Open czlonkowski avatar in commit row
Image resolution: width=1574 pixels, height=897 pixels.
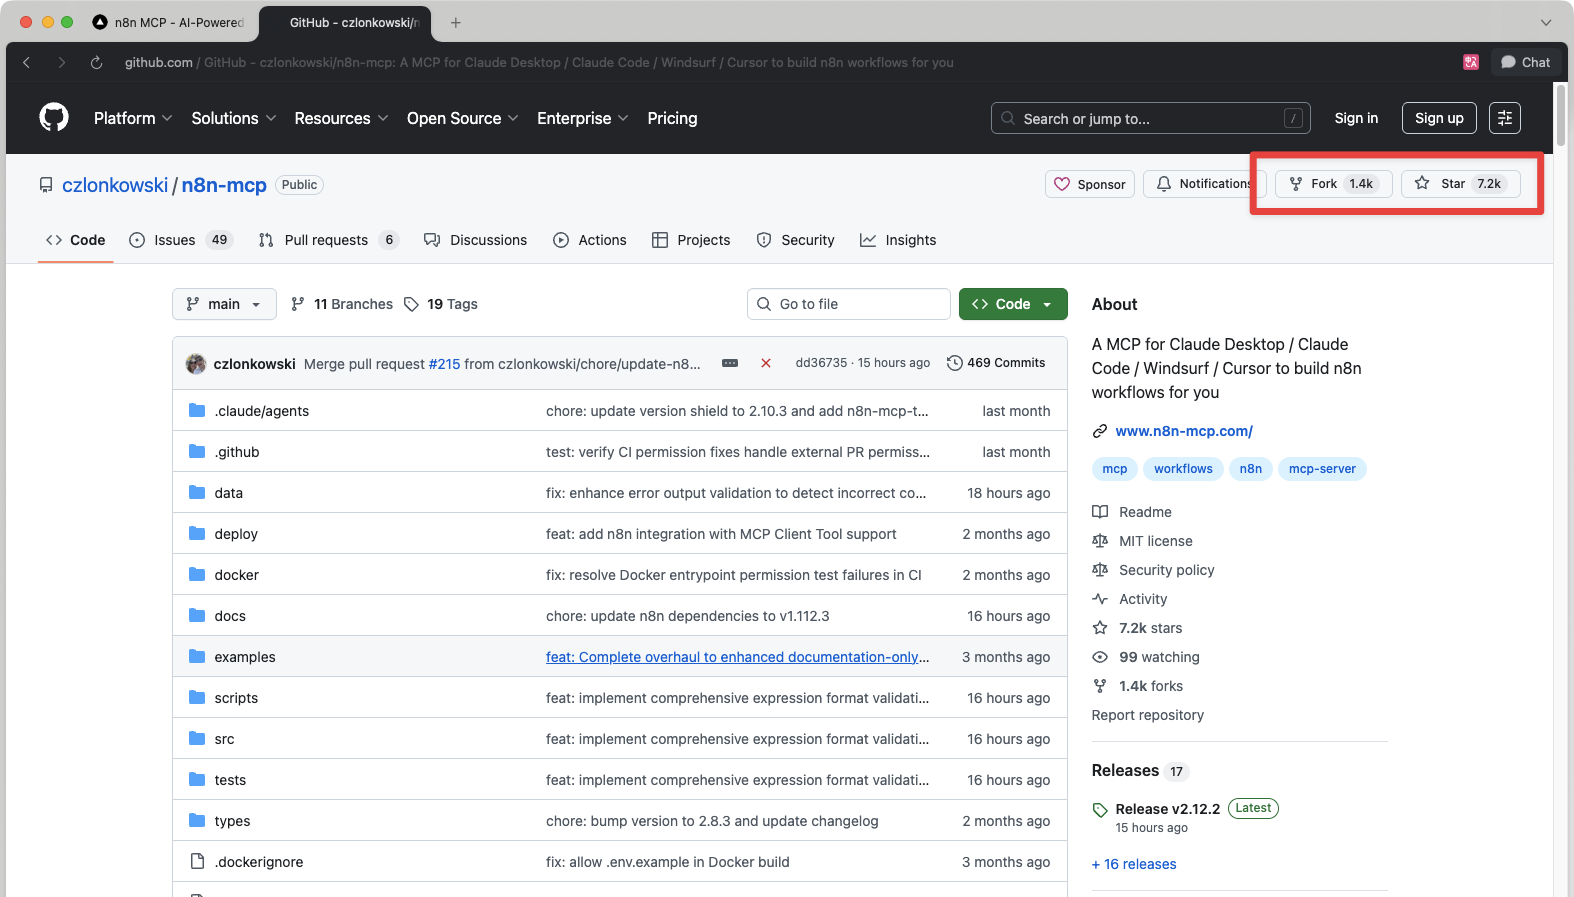coord(196,364)
